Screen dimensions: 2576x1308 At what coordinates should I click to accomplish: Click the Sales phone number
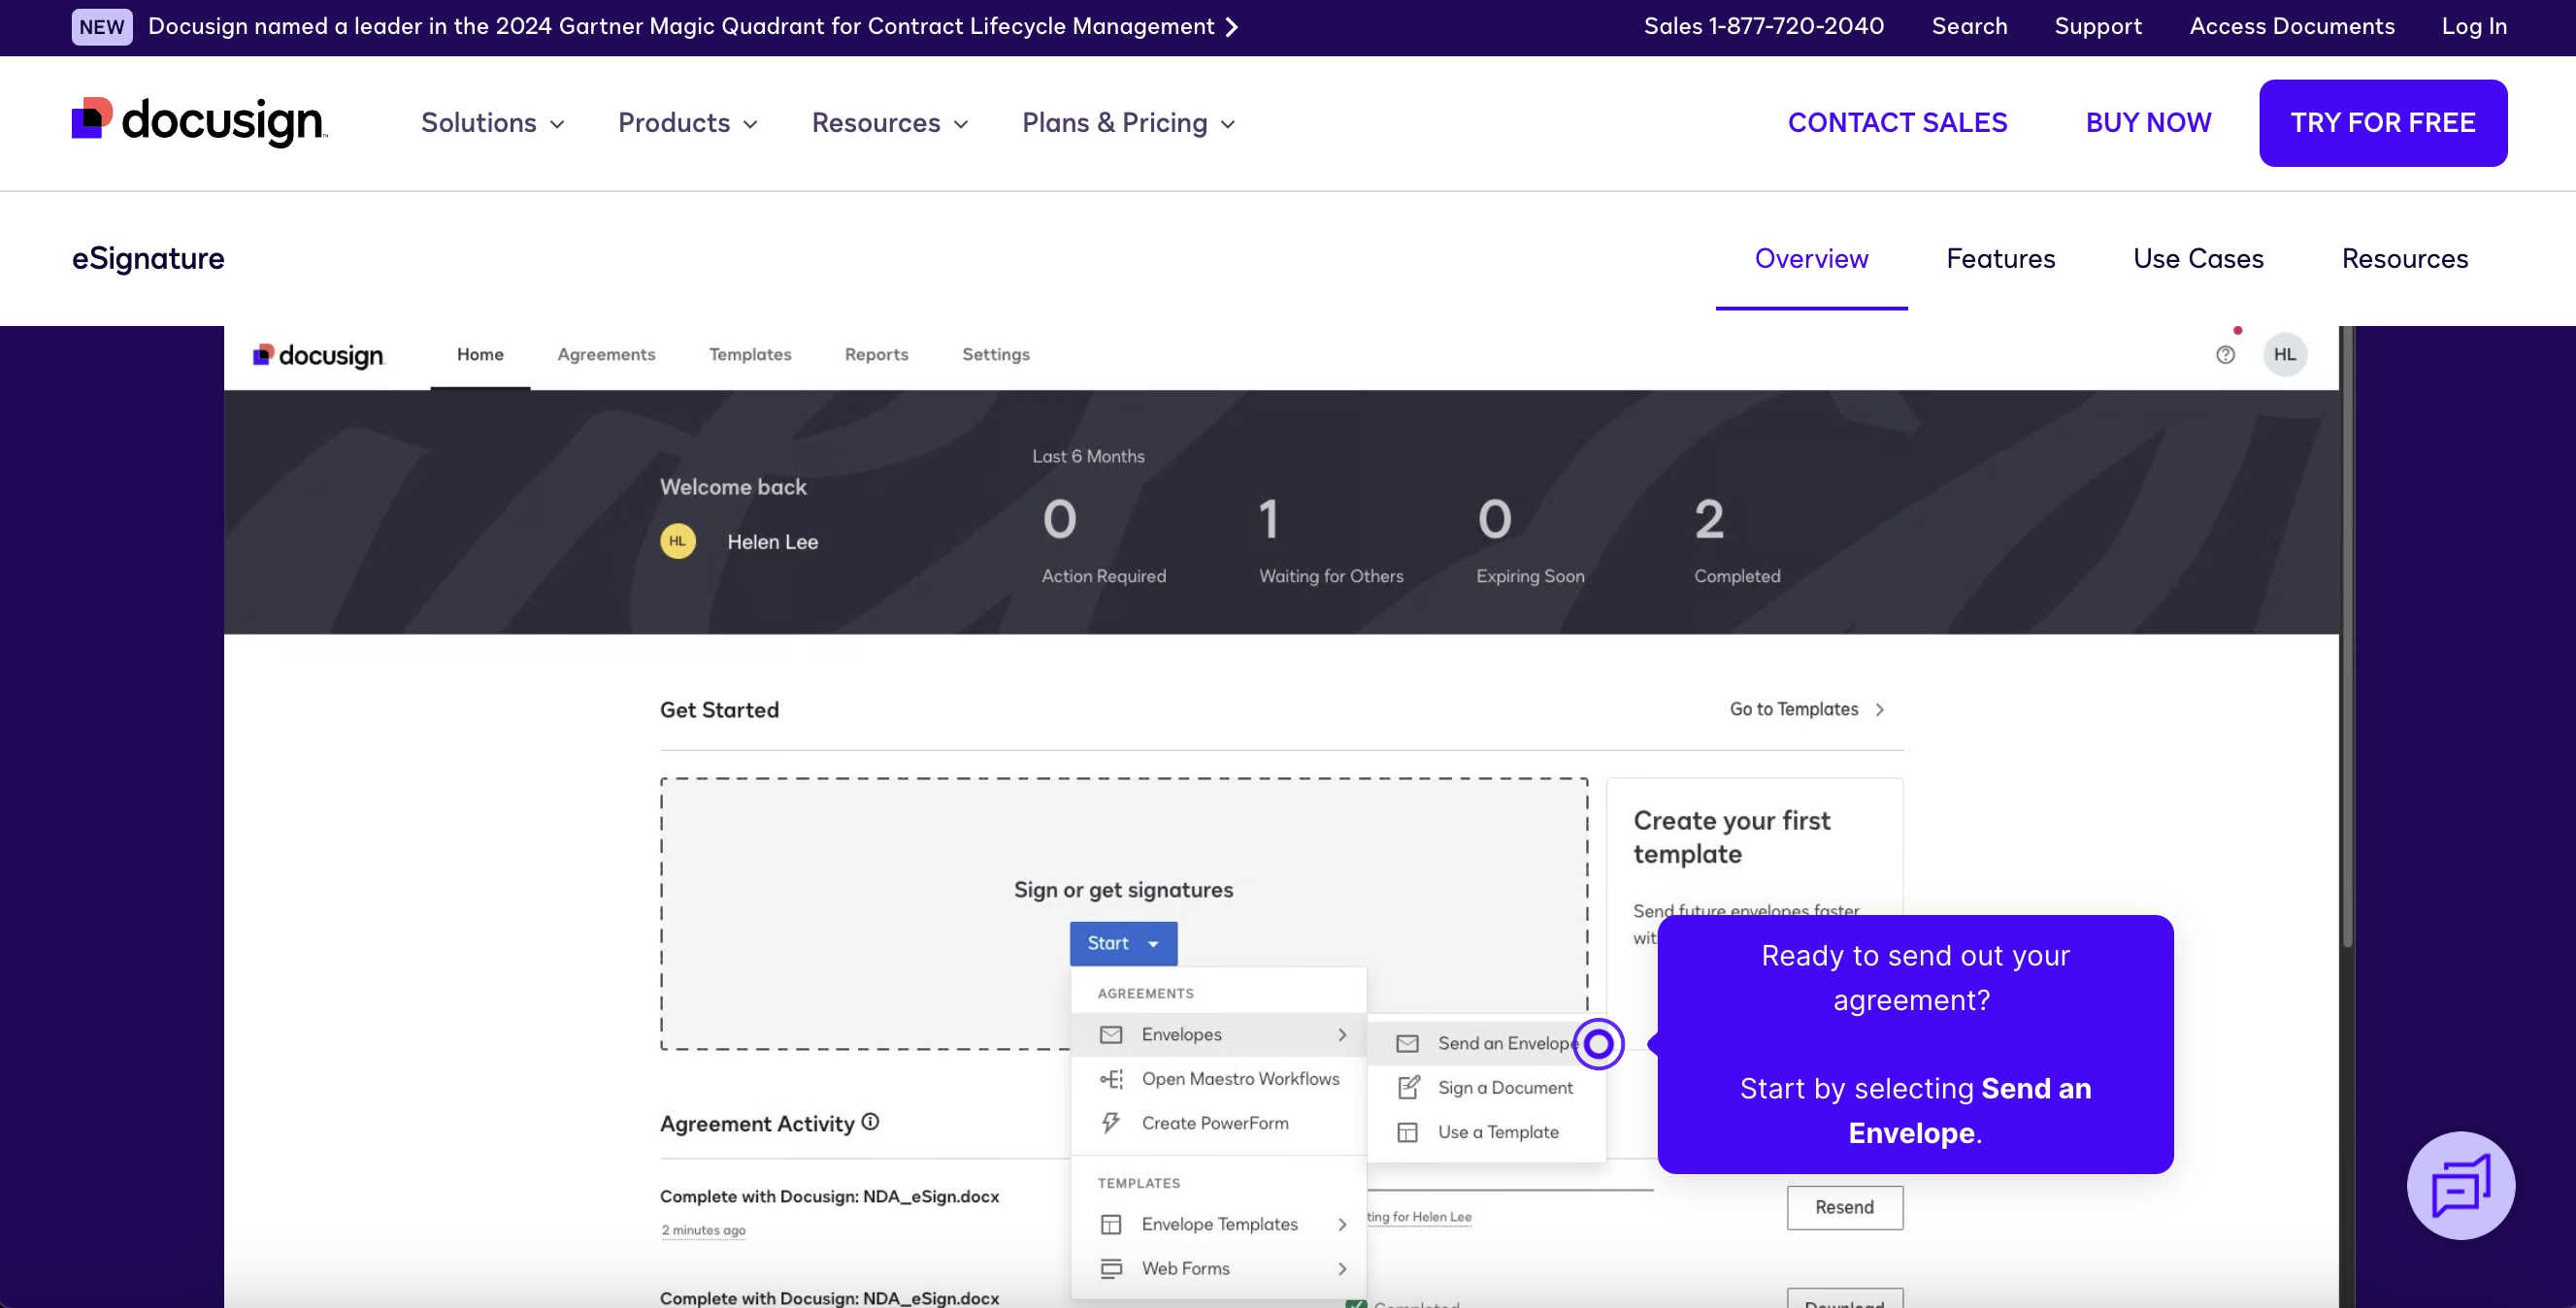tap(1764, 26)
